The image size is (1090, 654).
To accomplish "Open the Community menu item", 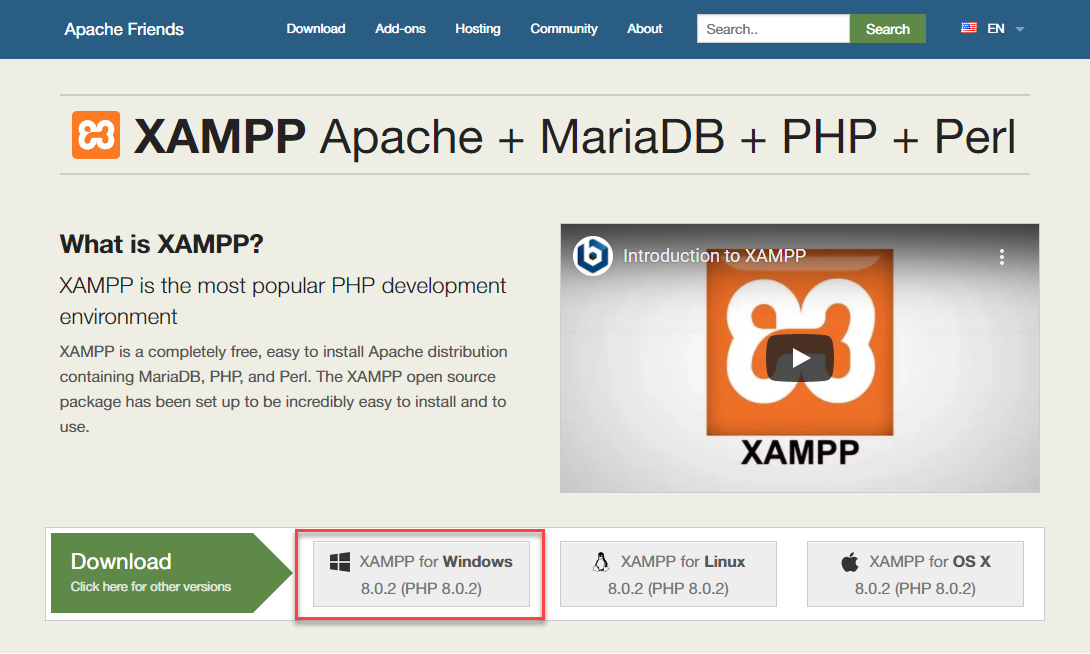I will click(564, 28).
